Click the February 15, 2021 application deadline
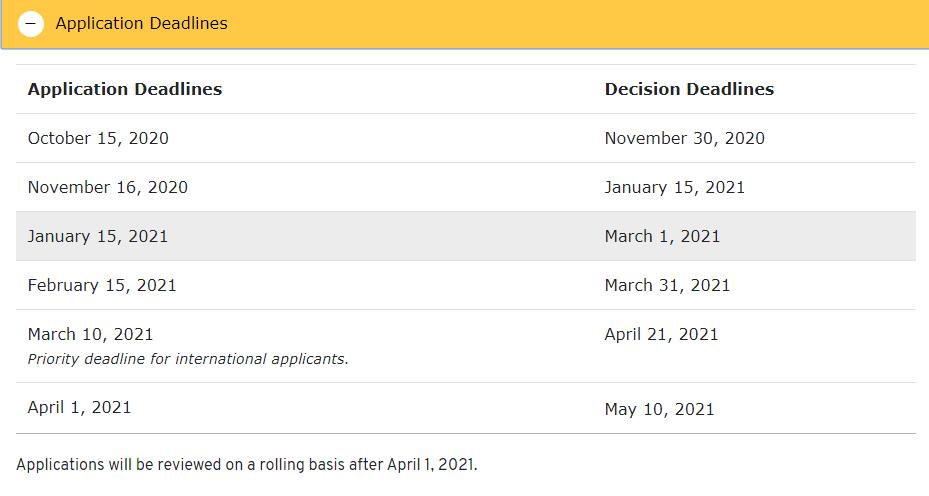Screen dimensions: 929x496 pyautogui.click(x=102, y=285)
